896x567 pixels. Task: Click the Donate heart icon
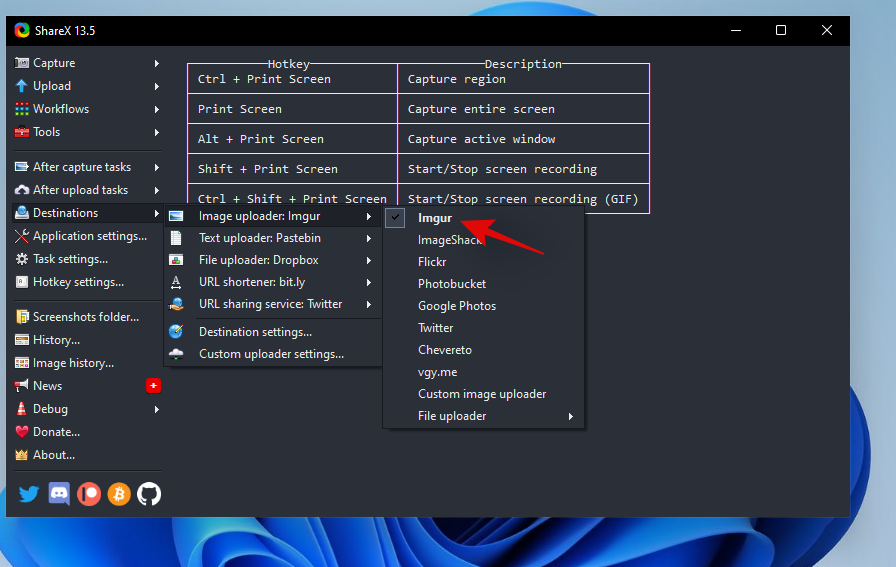pos(22,432)
